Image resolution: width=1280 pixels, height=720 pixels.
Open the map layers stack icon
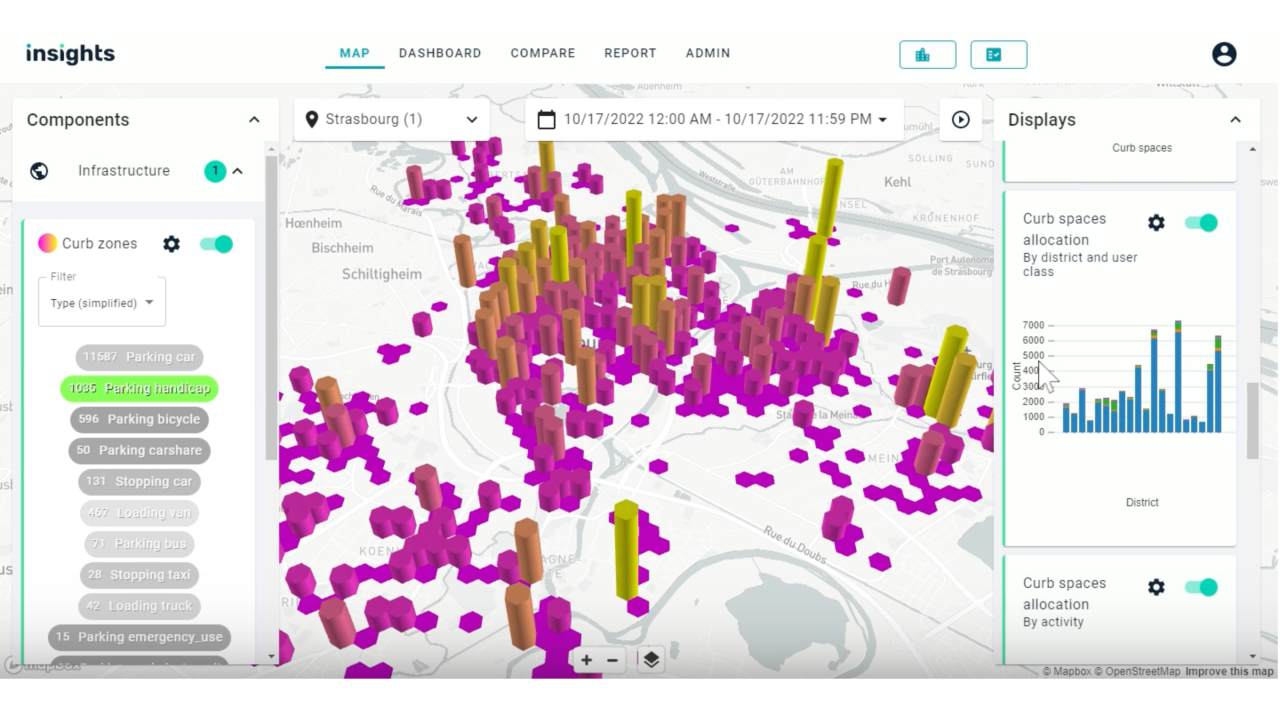coord(651,660)
